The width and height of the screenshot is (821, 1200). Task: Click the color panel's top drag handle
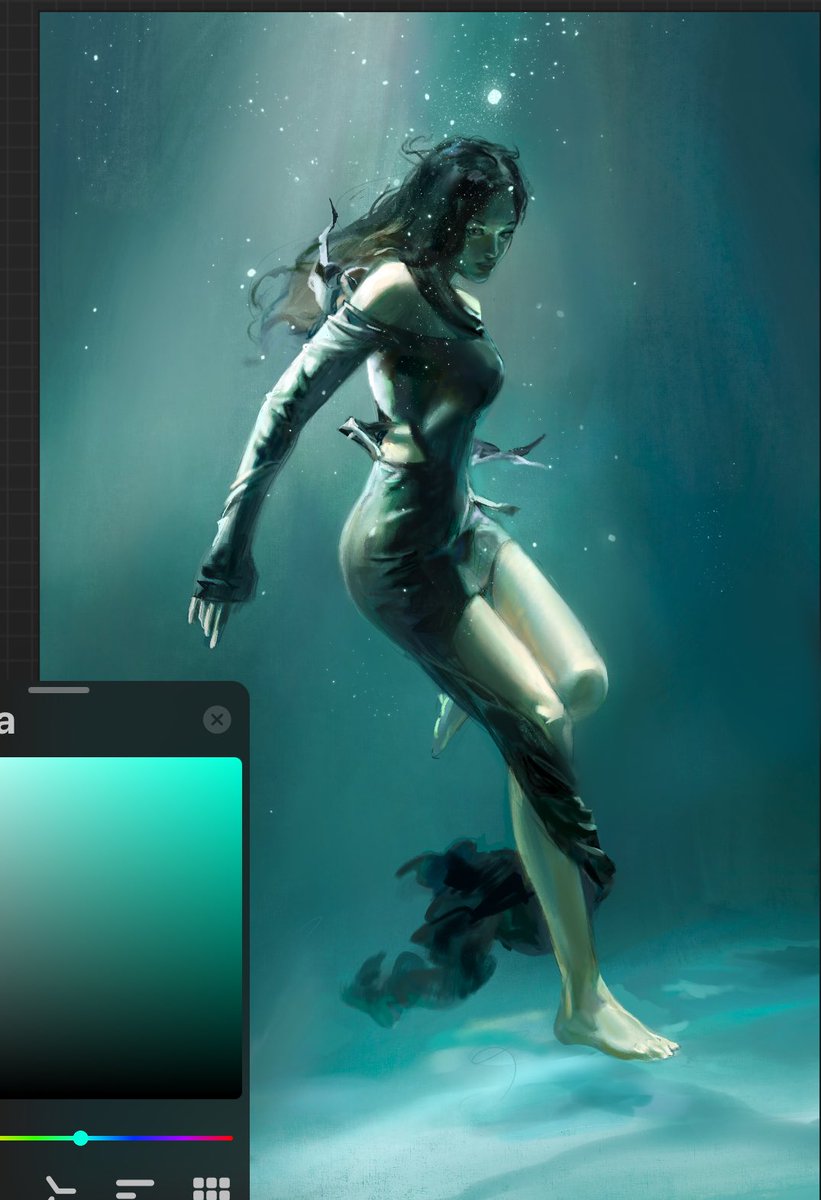point(58,689)
